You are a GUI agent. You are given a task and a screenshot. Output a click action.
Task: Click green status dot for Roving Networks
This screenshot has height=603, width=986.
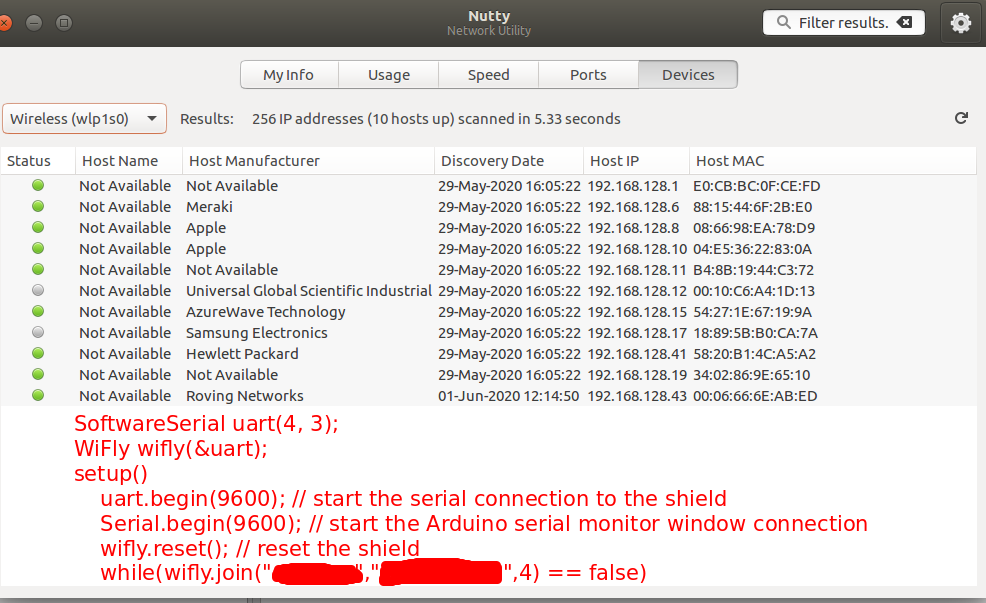pos(39,396)
